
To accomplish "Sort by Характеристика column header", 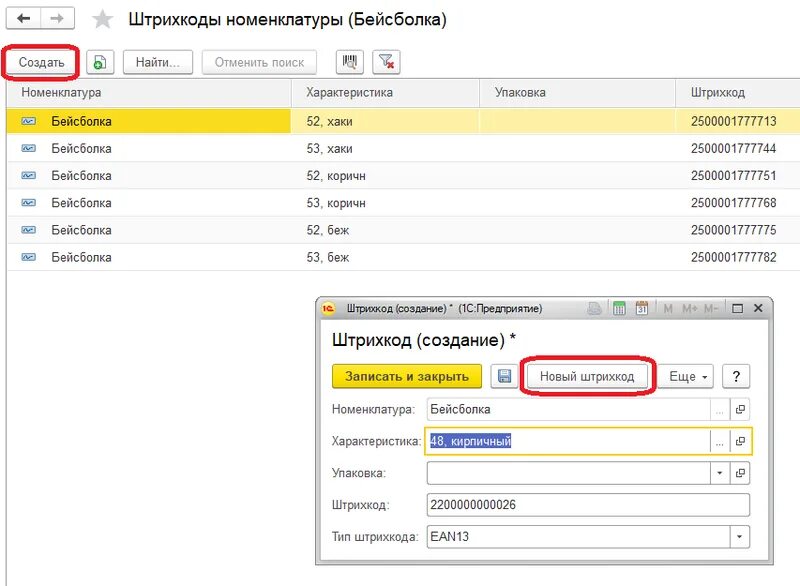I will tap(385, 92).
